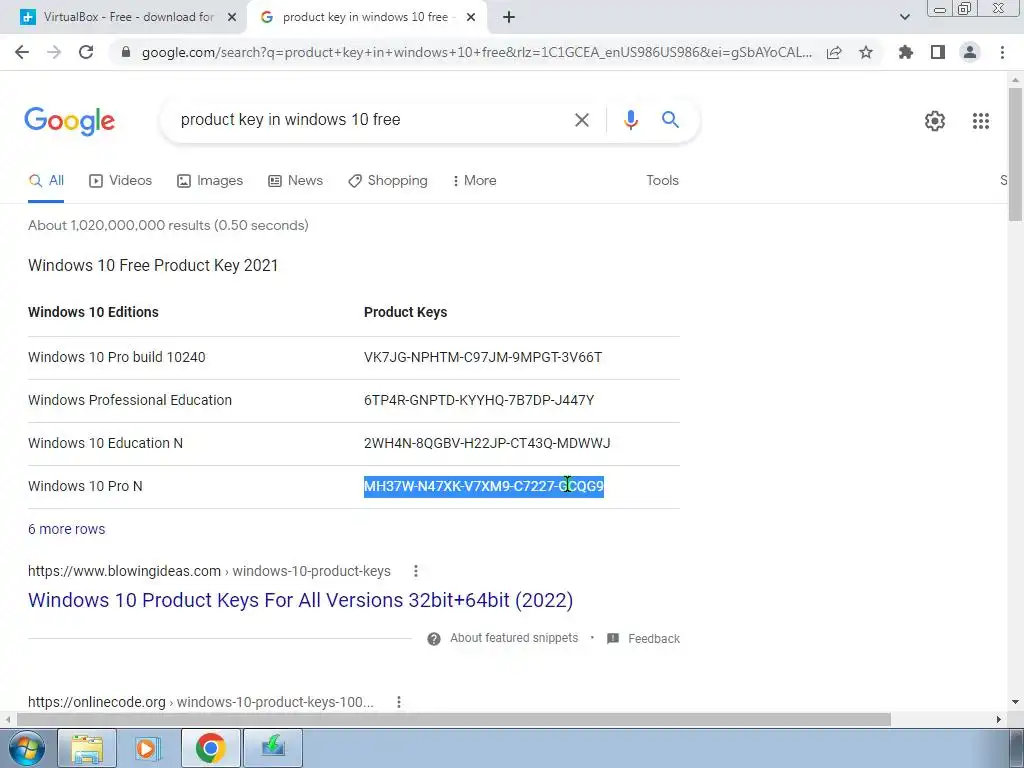The height and width of the screenshot is (768, 1024).
Task: Open the media player taskbar icon
Action: click(x=148, y=748)
